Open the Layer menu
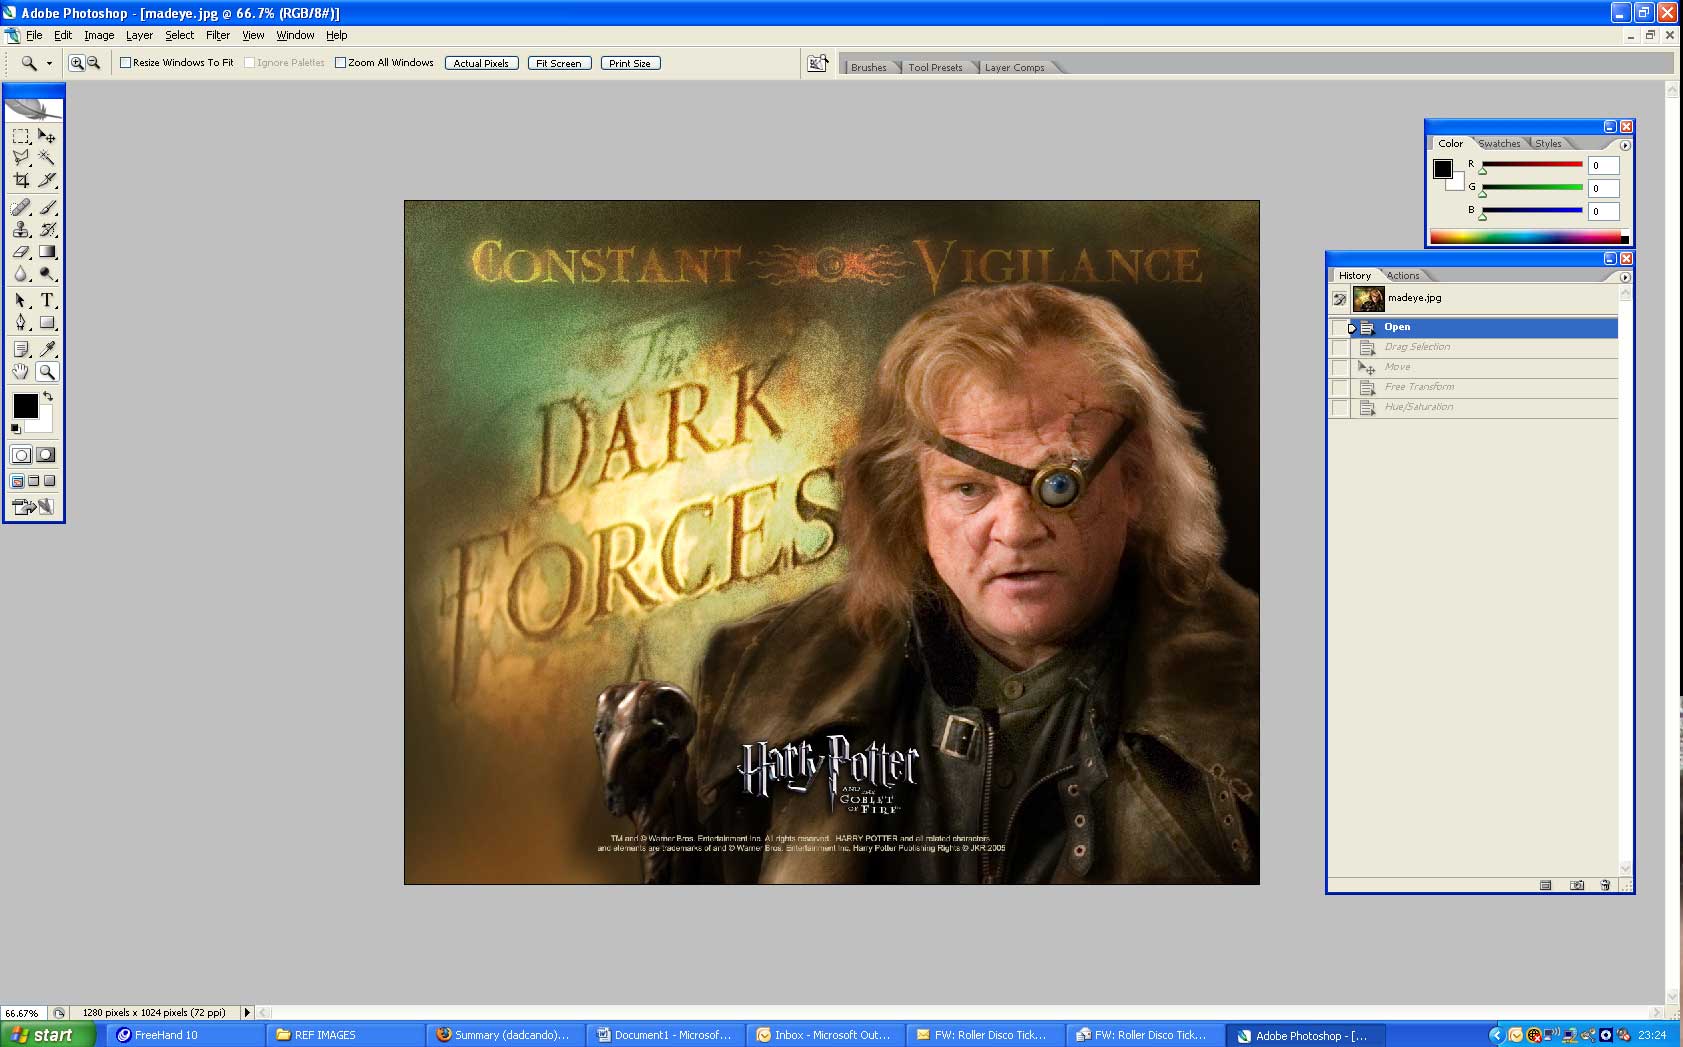Image resolution: width=1683 pixels, height=1047 pixels. click(x=139, y=35)
